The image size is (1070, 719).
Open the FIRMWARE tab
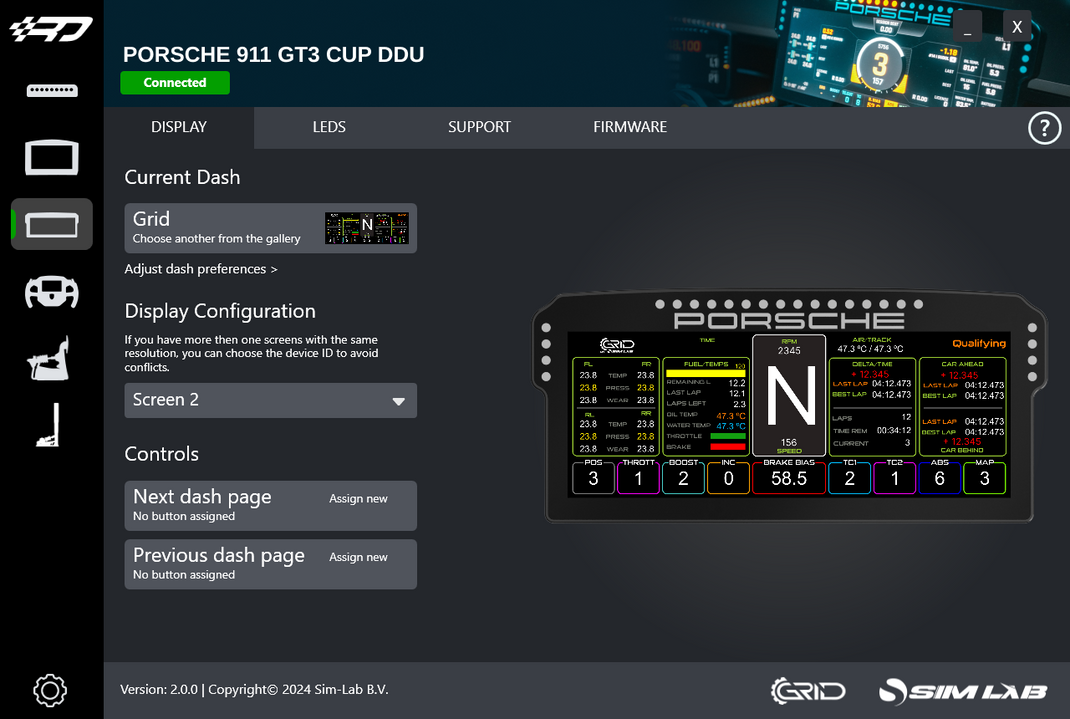pyautogui.click(x=630, y=127)
